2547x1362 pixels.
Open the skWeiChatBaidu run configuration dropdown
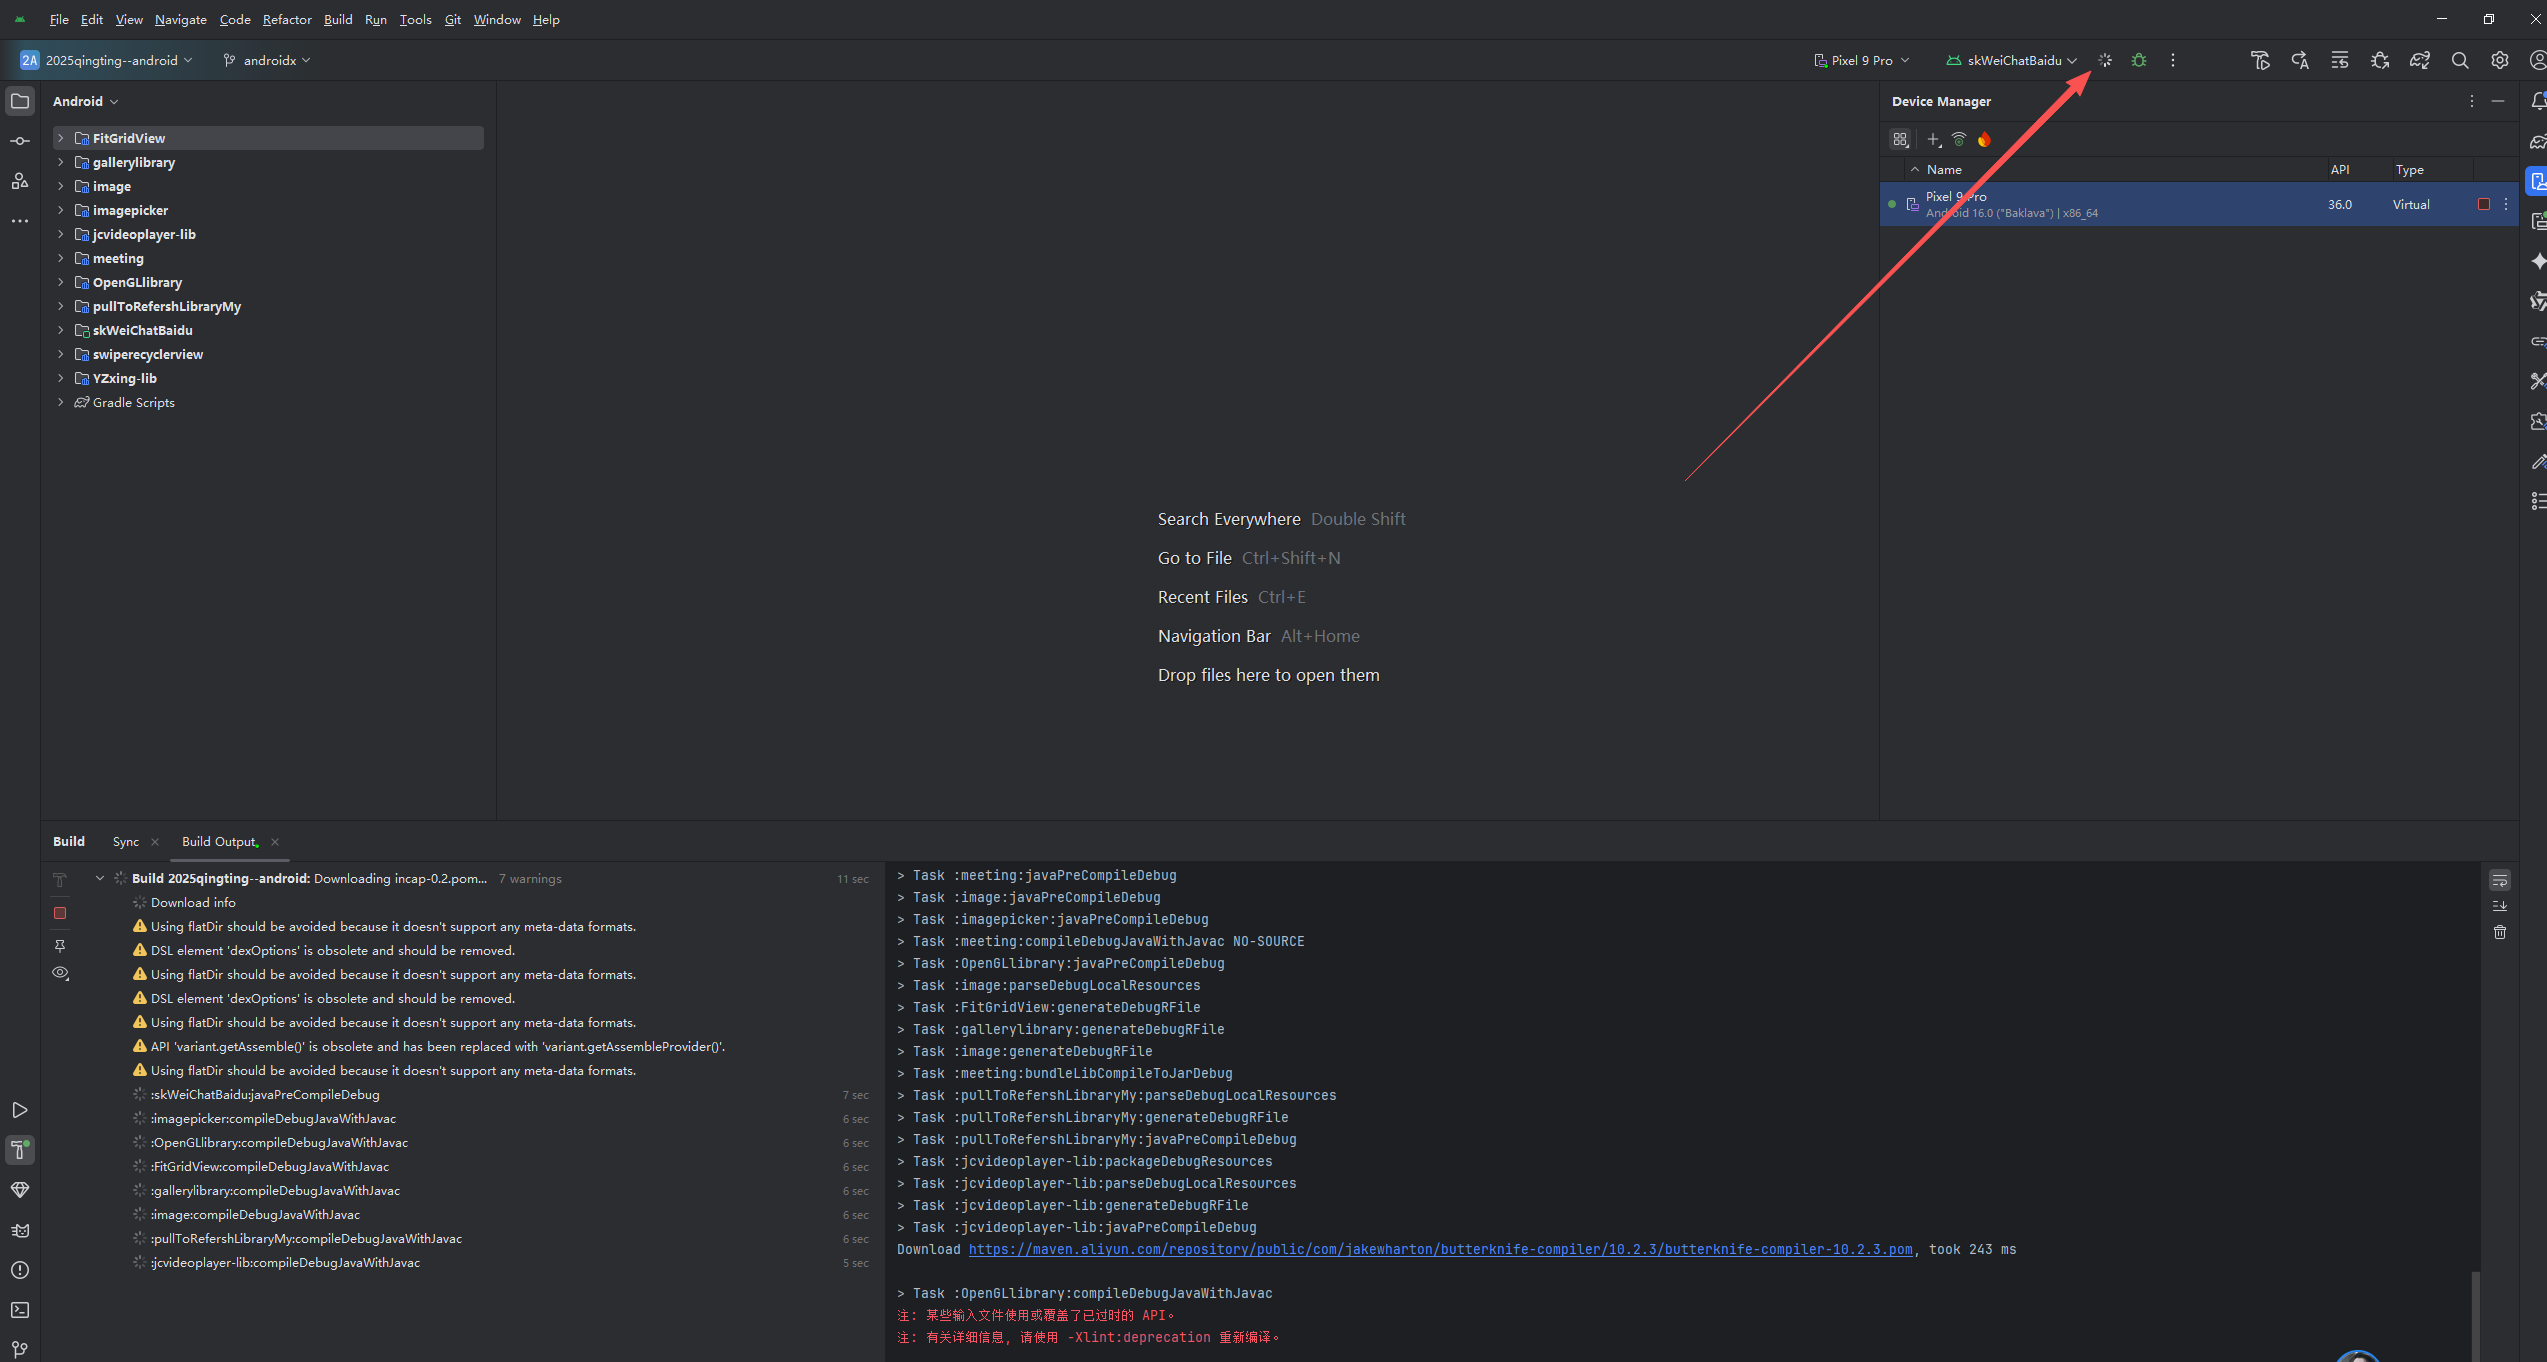click(x=2012, y=60)
